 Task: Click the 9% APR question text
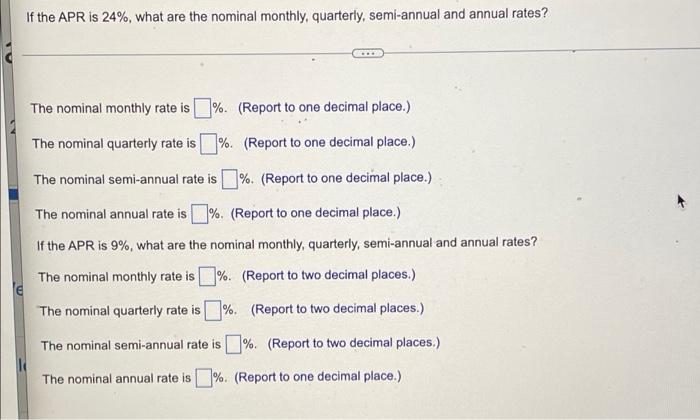287,244
